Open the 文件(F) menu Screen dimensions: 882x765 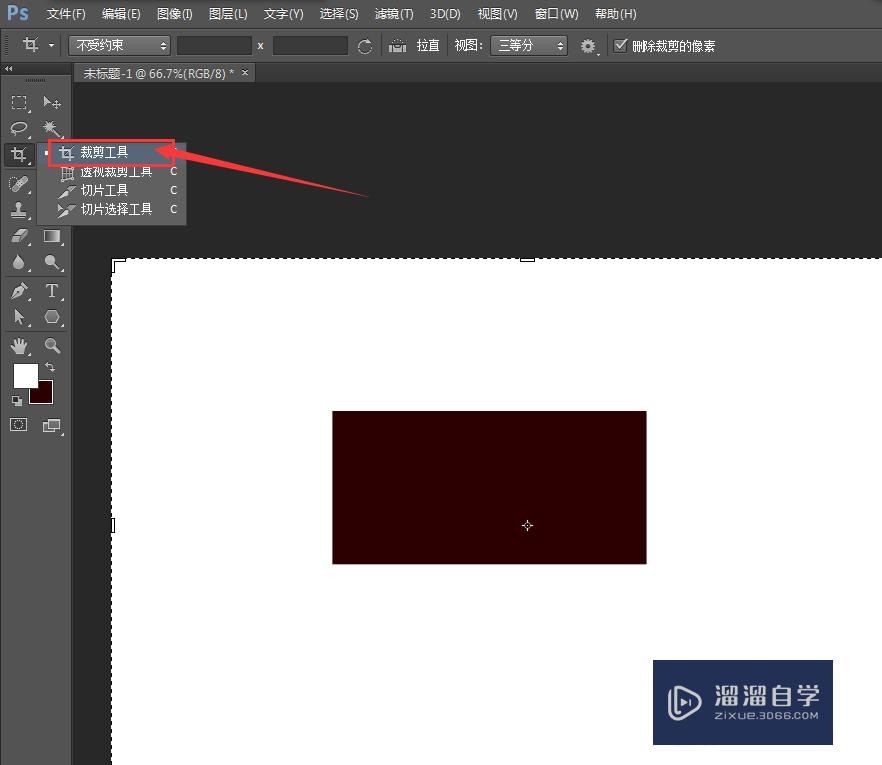pos(66,14)
